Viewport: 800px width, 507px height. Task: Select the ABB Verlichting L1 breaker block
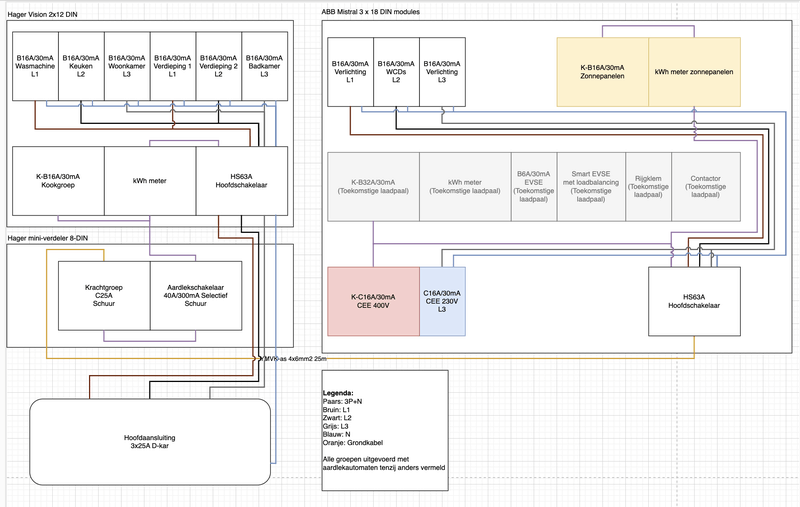click(x=351, y=72)
